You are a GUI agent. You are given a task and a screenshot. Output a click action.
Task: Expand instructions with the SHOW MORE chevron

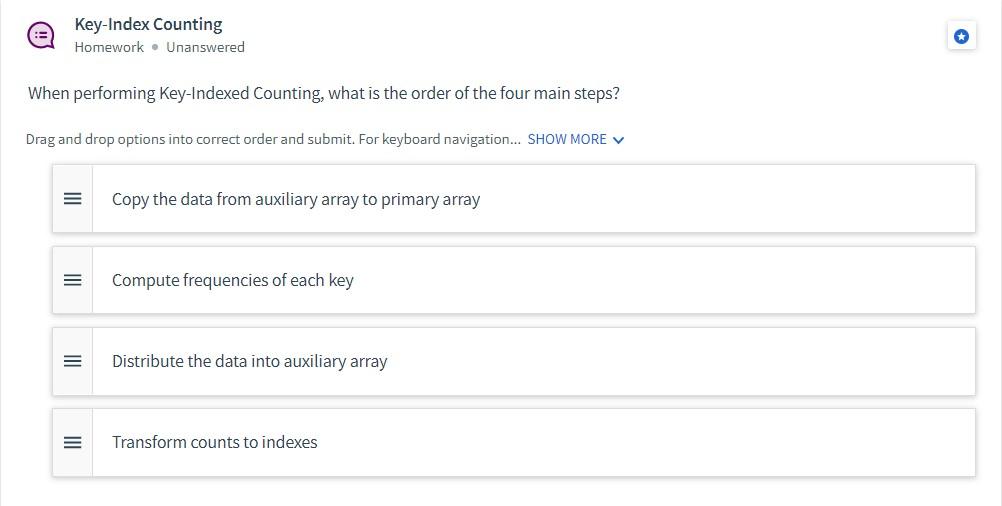click(x=618, y=140)
